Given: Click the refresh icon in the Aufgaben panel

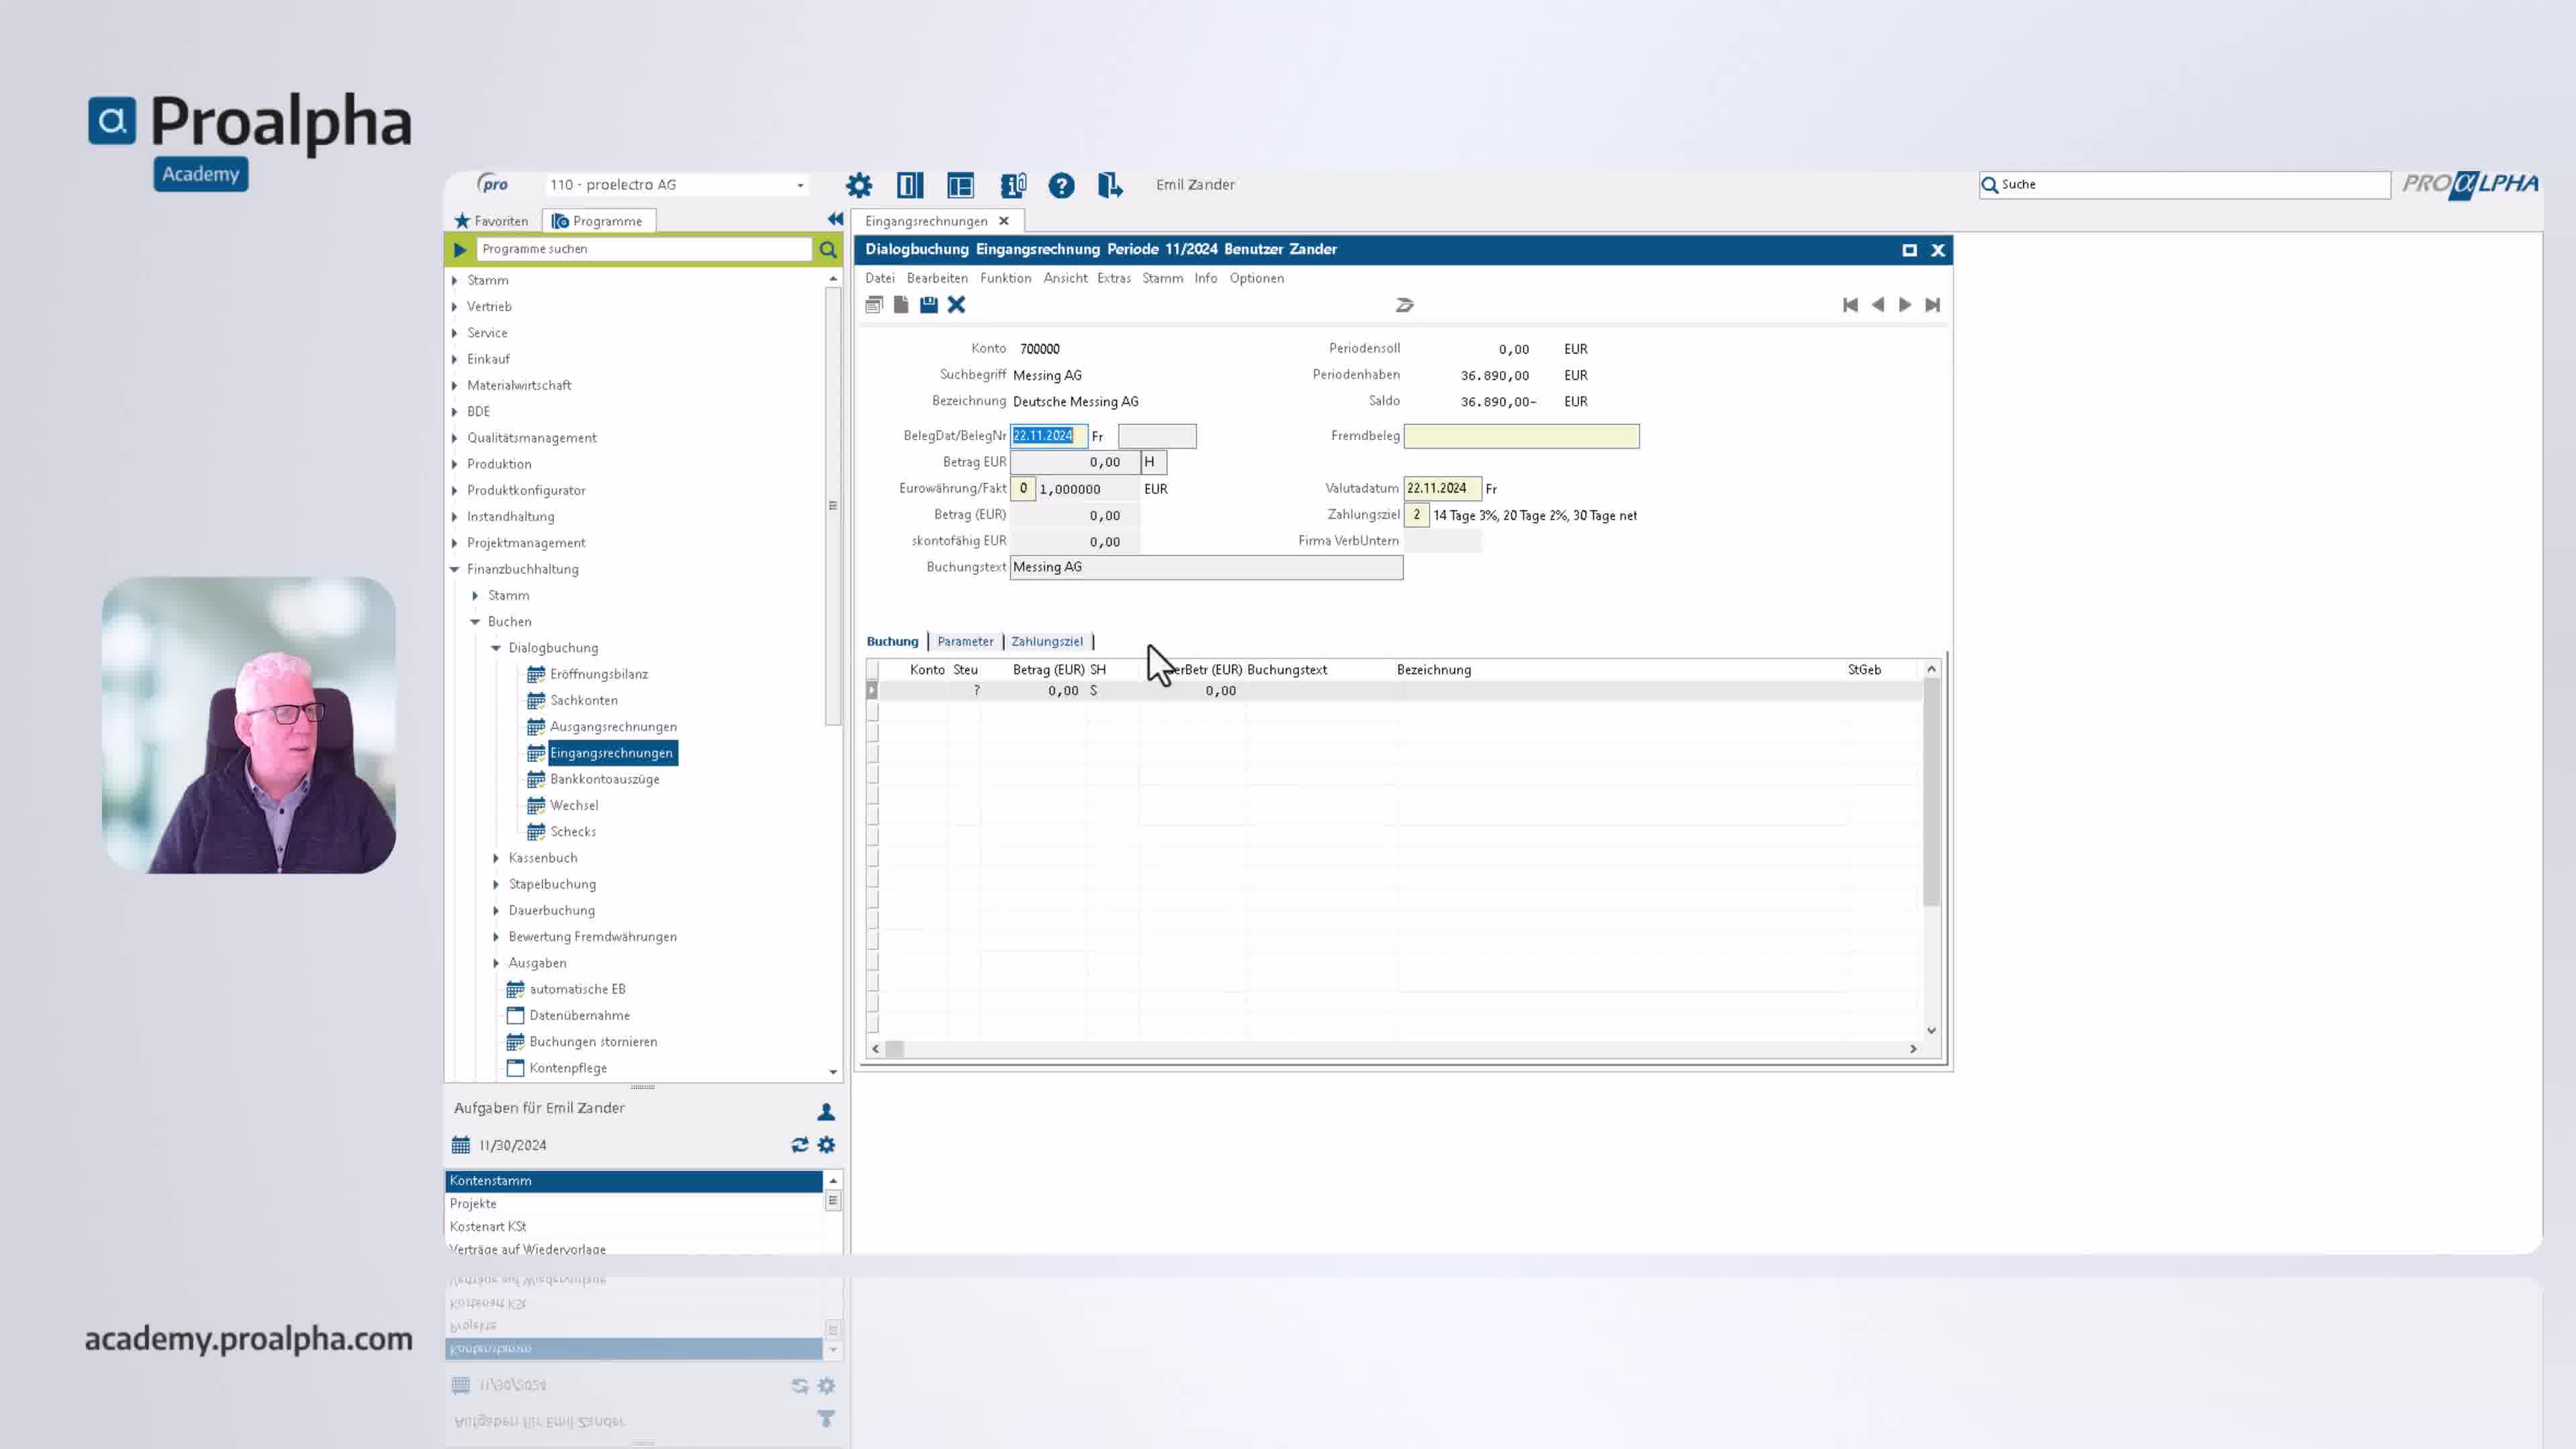Looking at the screenshot, I should click(x=800, y=1145).
